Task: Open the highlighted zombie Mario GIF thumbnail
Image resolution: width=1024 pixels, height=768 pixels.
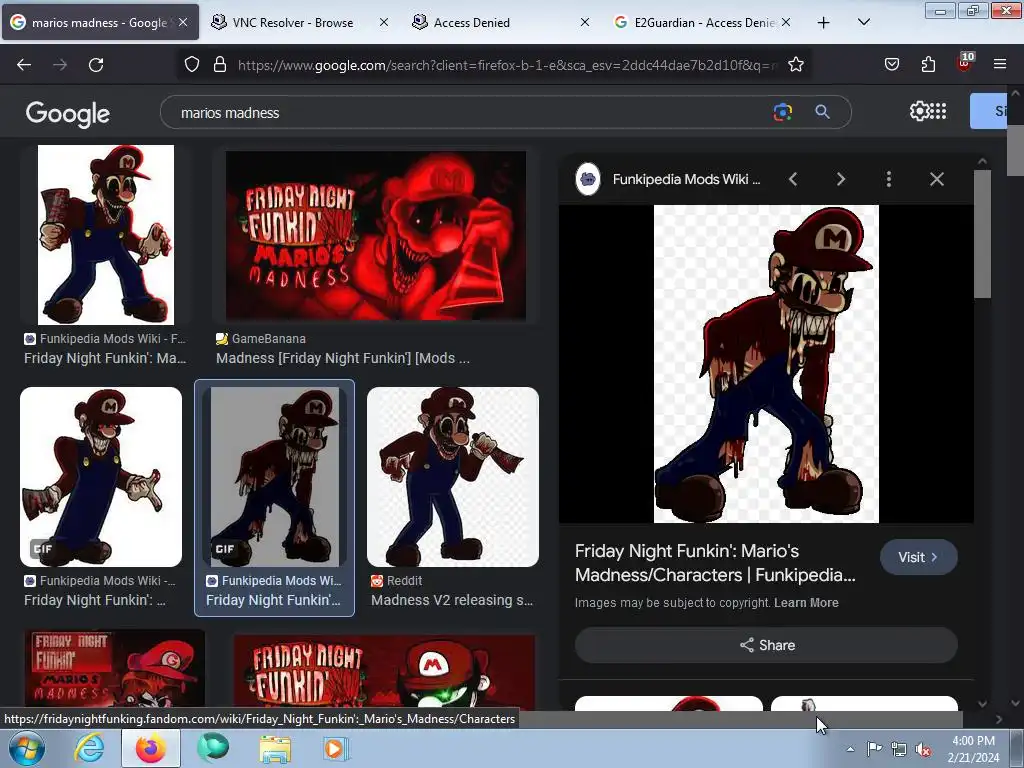Action: coord(275,477)
